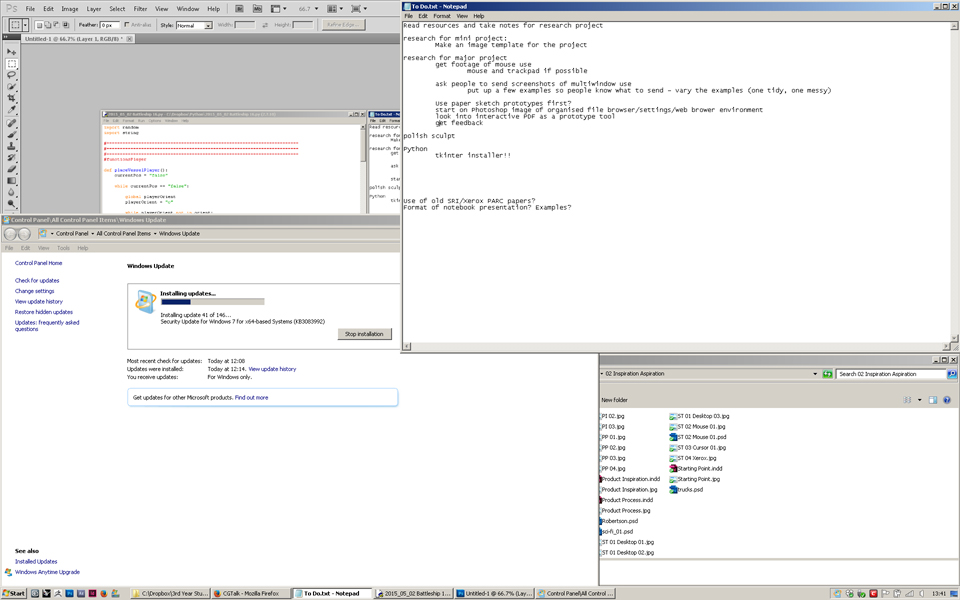Click the Windows Update installing progress bar
Viewport: 960px width, 600px height.
[x=212, y=302]
